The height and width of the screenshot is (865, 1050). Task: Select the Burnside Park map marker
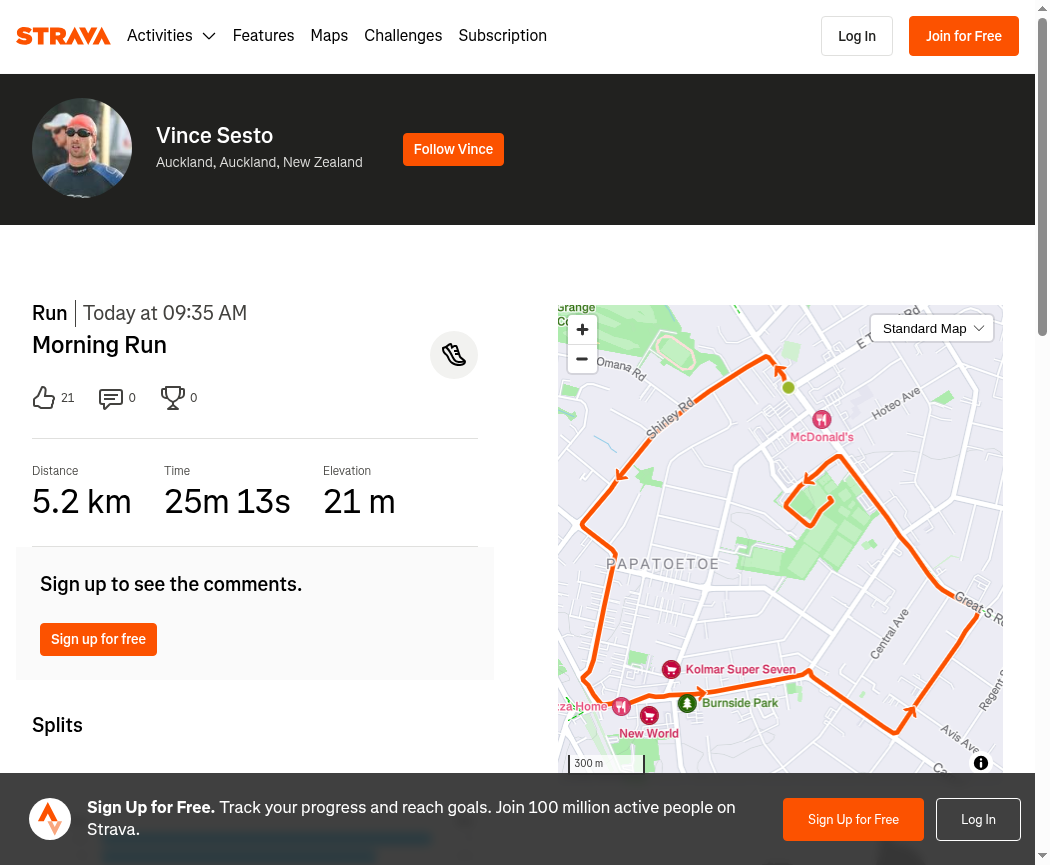click(687, 704)
